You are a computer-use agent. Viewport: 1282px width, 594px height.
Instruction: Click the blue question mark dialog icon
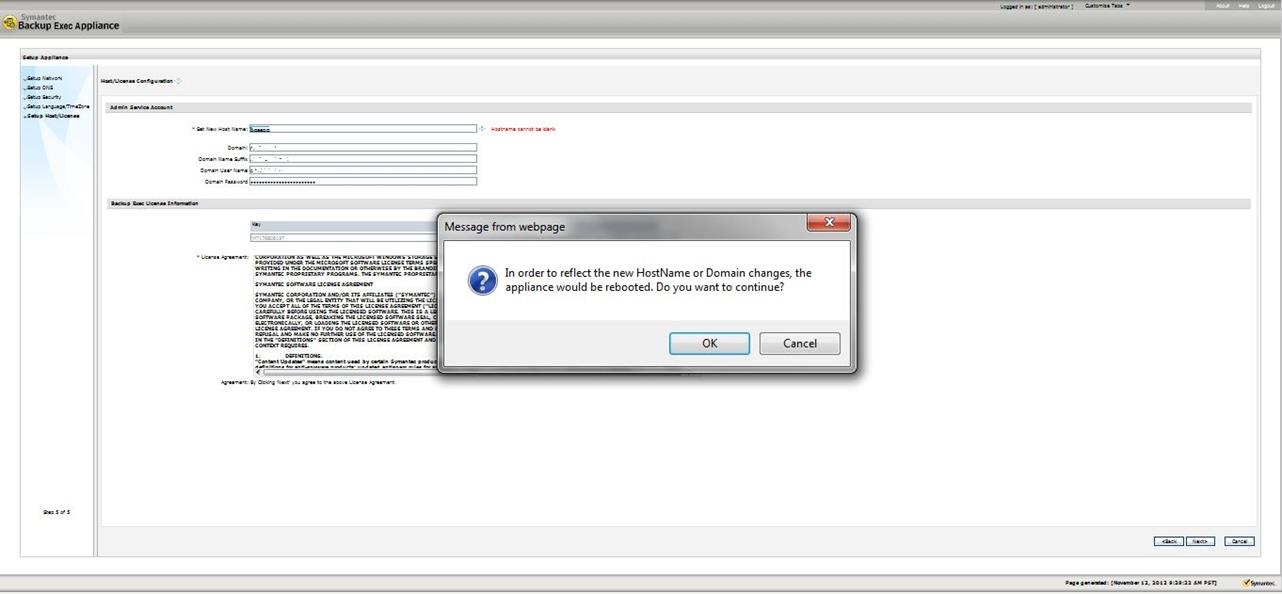[482, 280]
